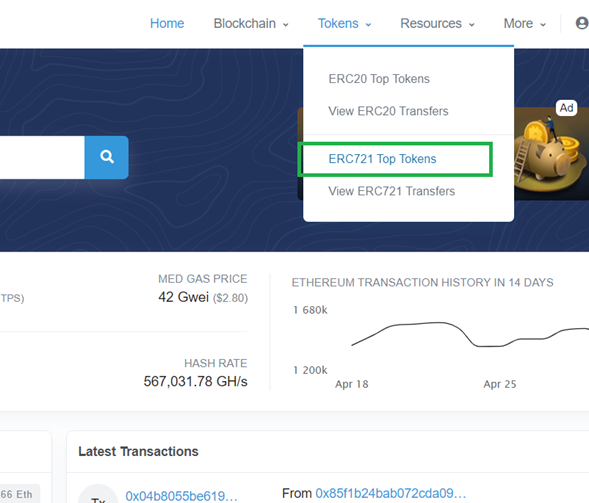Click inside the search input field
Screen dimensions: 589x503
coord(42,157)
